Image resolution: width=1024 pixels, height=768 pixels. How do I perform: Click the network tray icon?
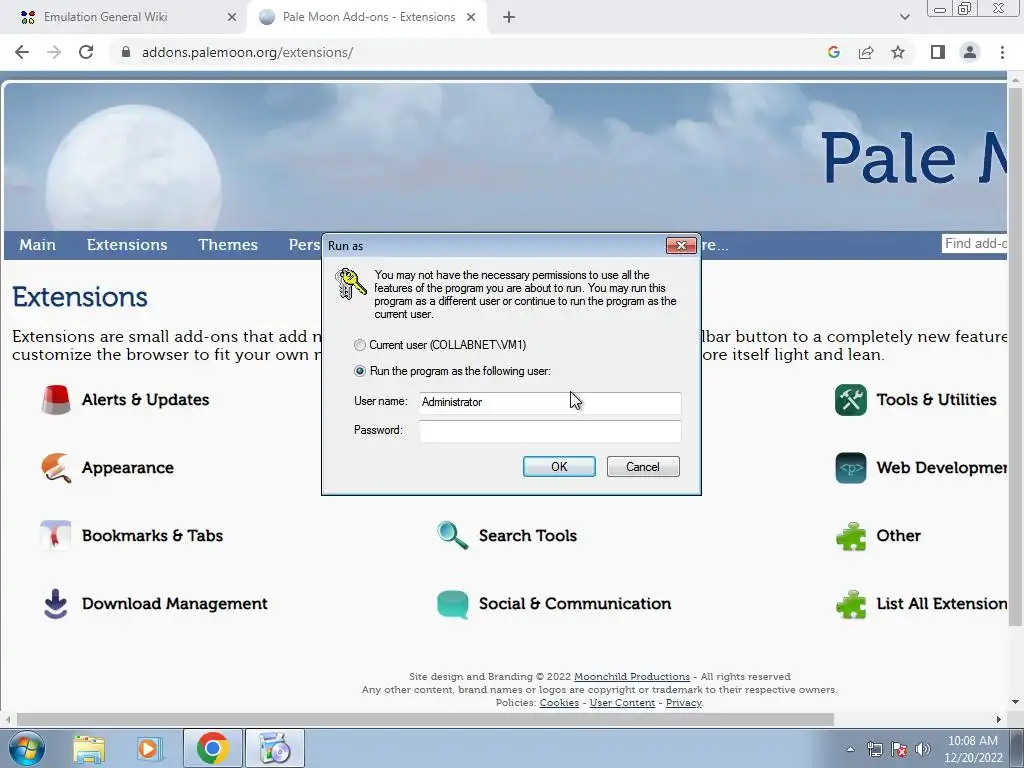pos(874,749)
